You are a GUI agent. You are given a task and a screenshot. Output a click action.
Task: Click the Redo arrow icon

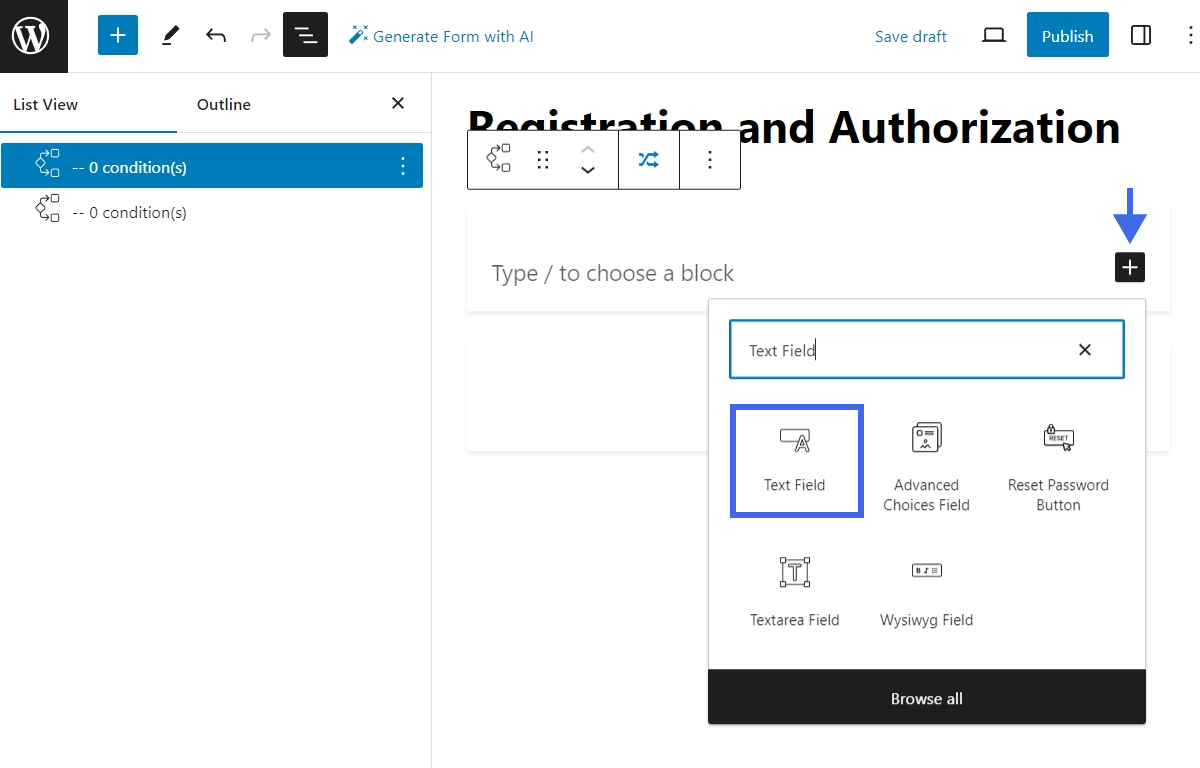click(259, 35)
